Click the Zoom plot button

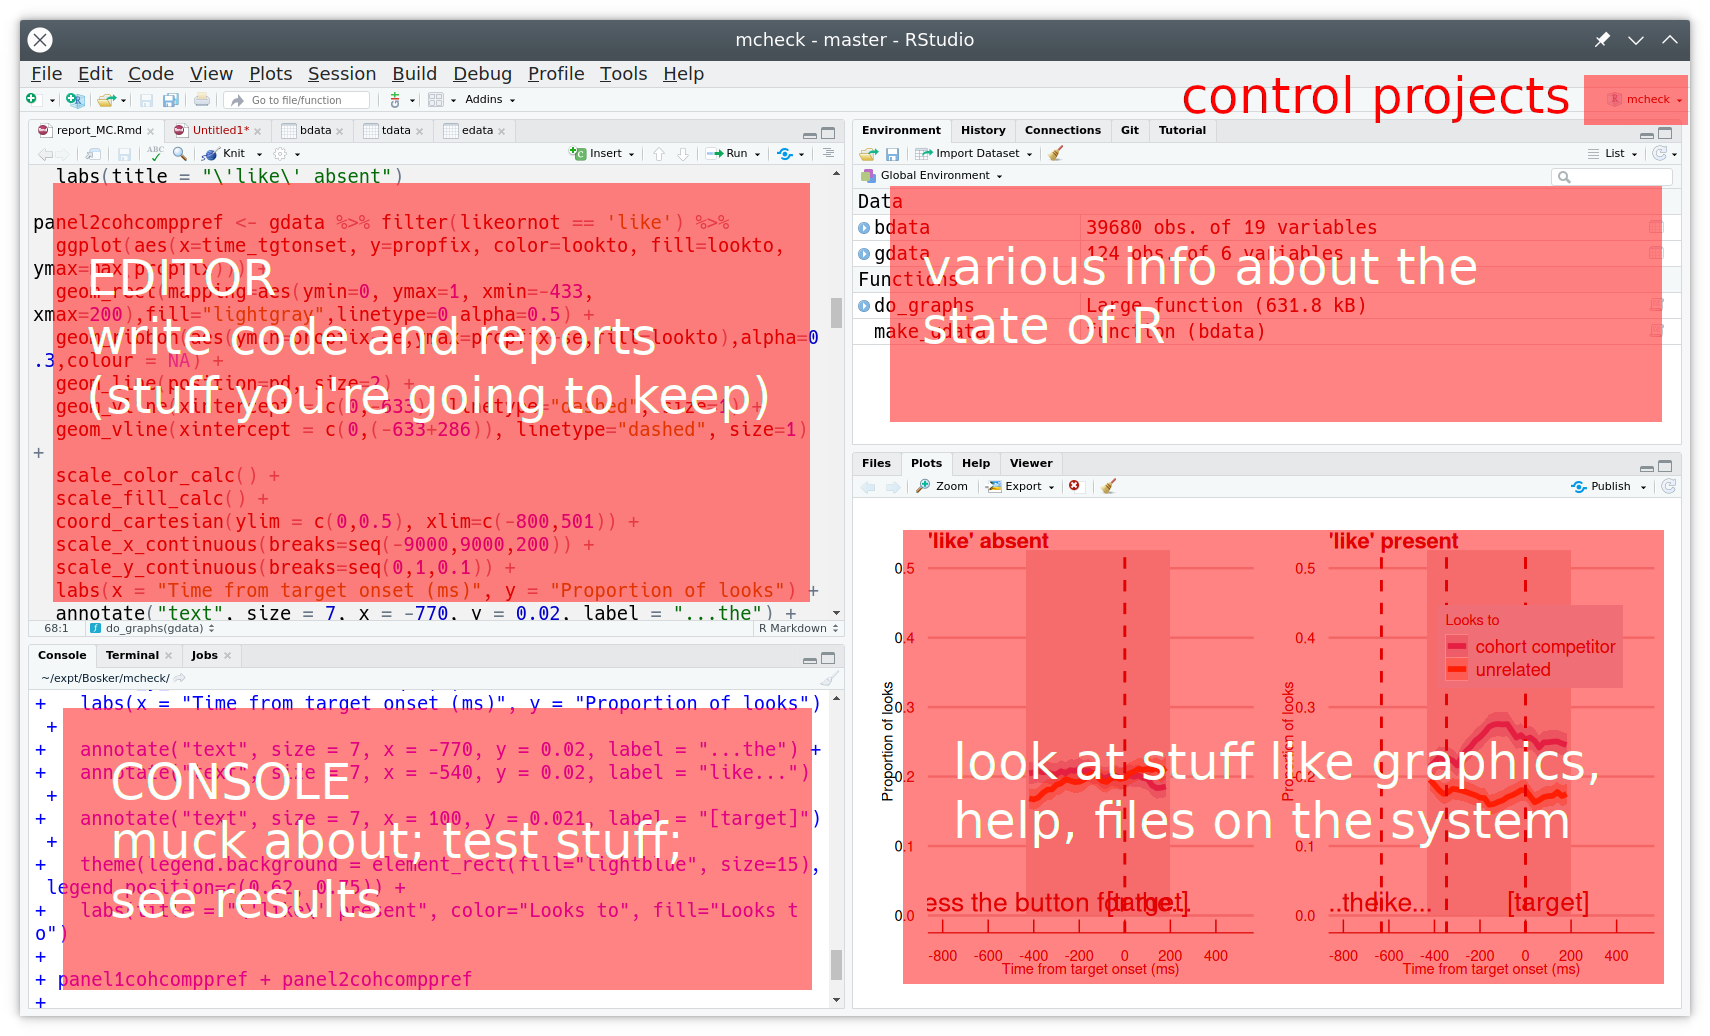click(x=942, y=486)
